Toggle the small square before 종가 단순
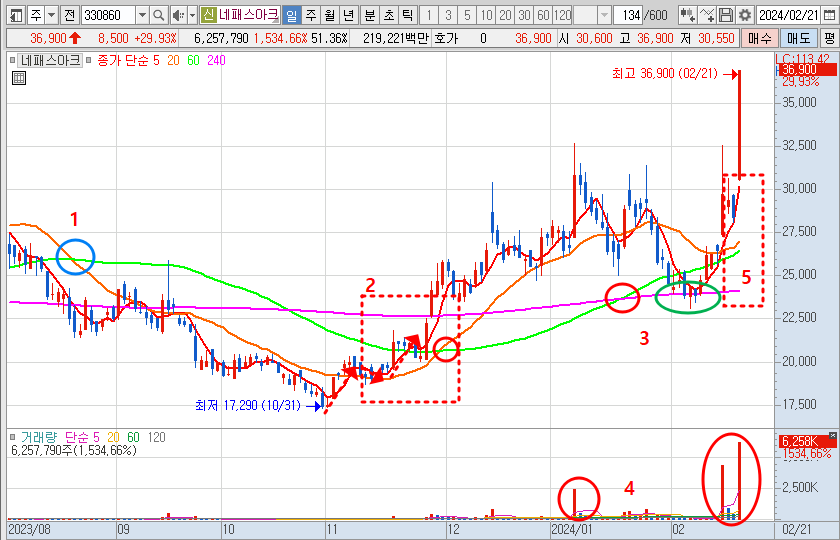 point(89,61)
